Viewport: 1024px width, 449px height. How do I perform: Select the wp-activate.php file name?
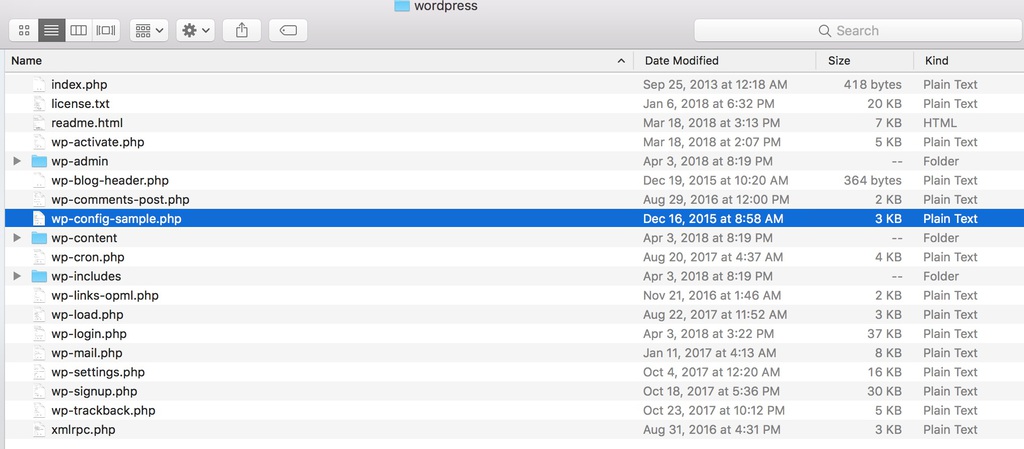[98, 142]
